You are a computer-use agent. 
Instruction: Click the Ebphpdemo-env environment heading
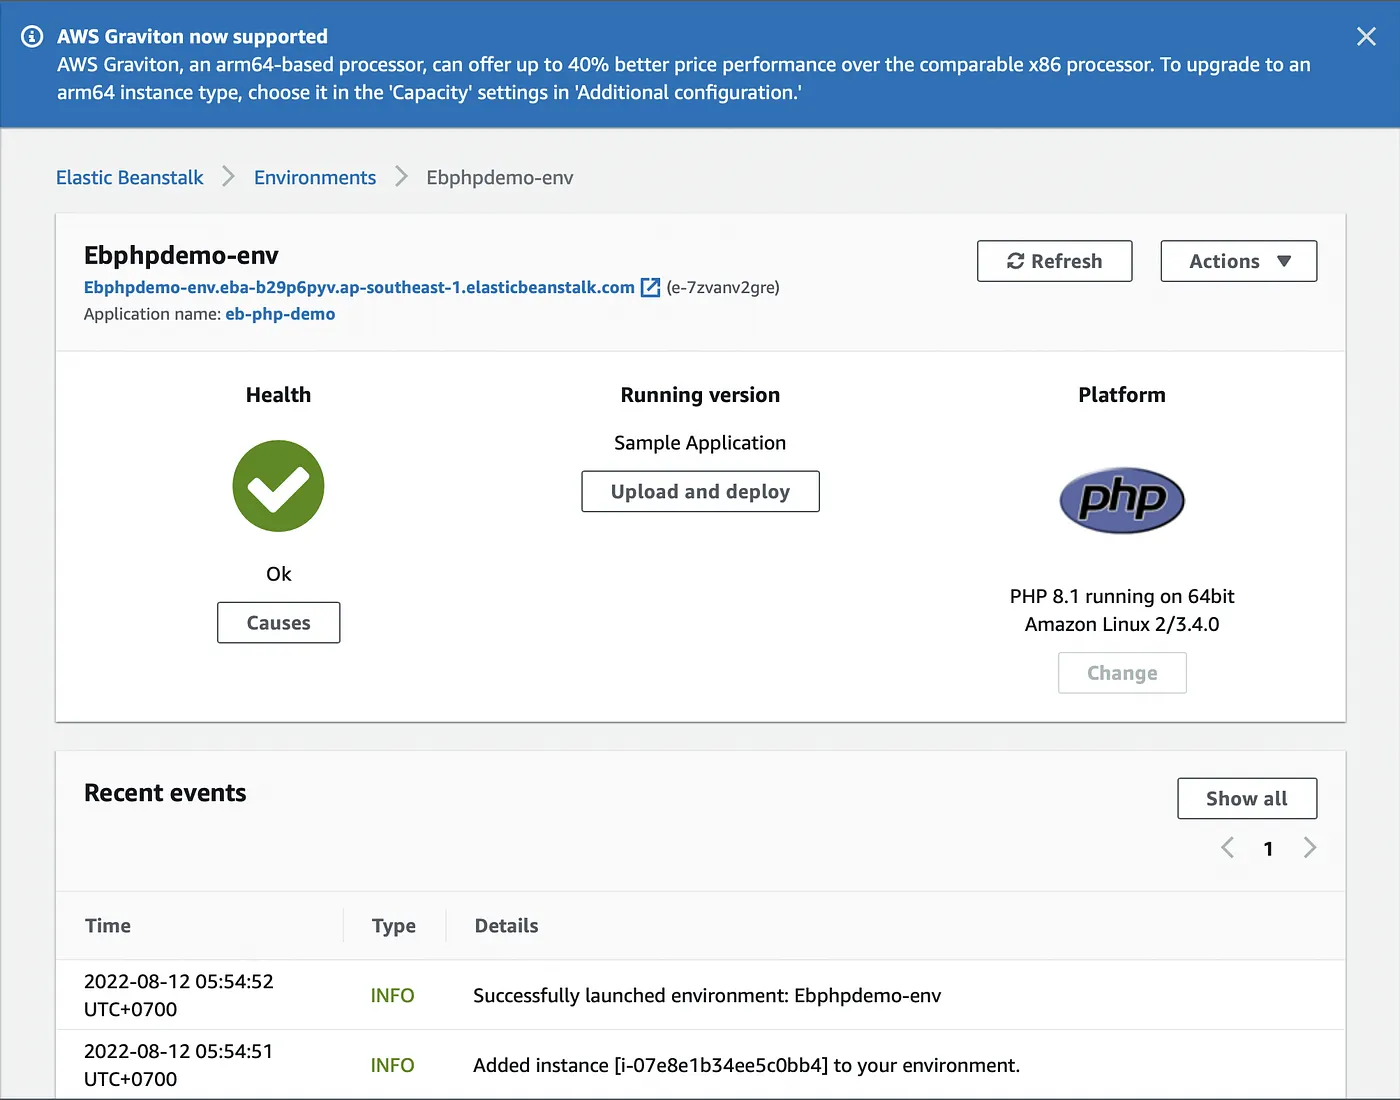[181, 255]
